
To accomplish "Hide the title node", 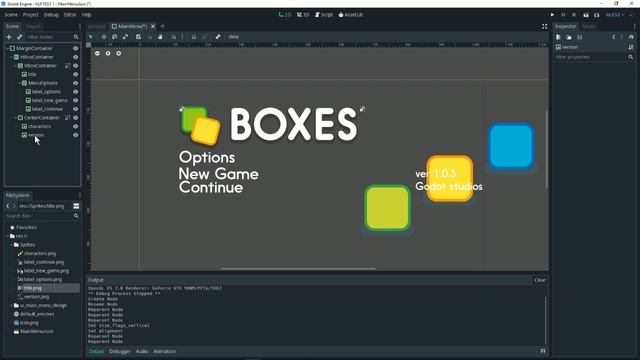I will (76, 74).
